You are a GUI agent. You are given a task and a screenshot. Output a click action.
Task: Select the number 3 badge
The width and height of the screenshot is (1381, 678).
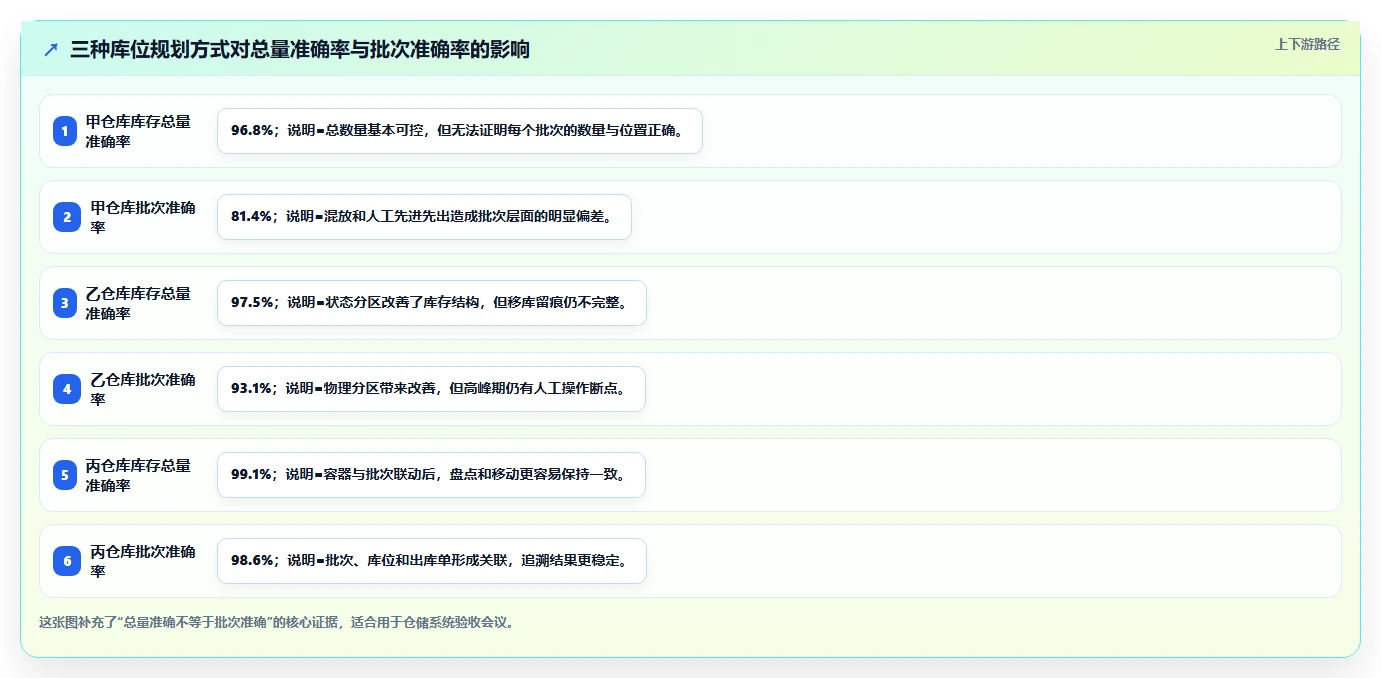pyautogui.click(x=65, y=303)
